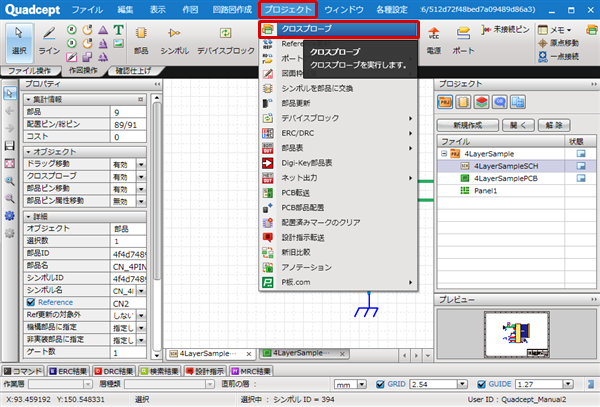Click the layers stack icon in project panel

tap(481, 102)
